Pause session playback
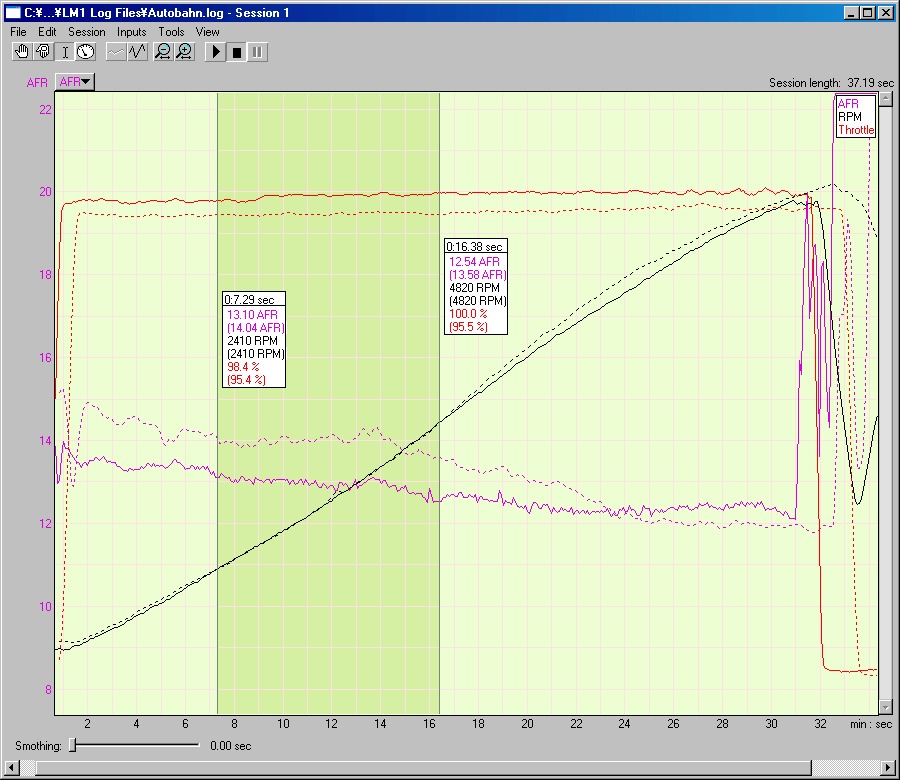900x780 pixels. coord(258,52)
